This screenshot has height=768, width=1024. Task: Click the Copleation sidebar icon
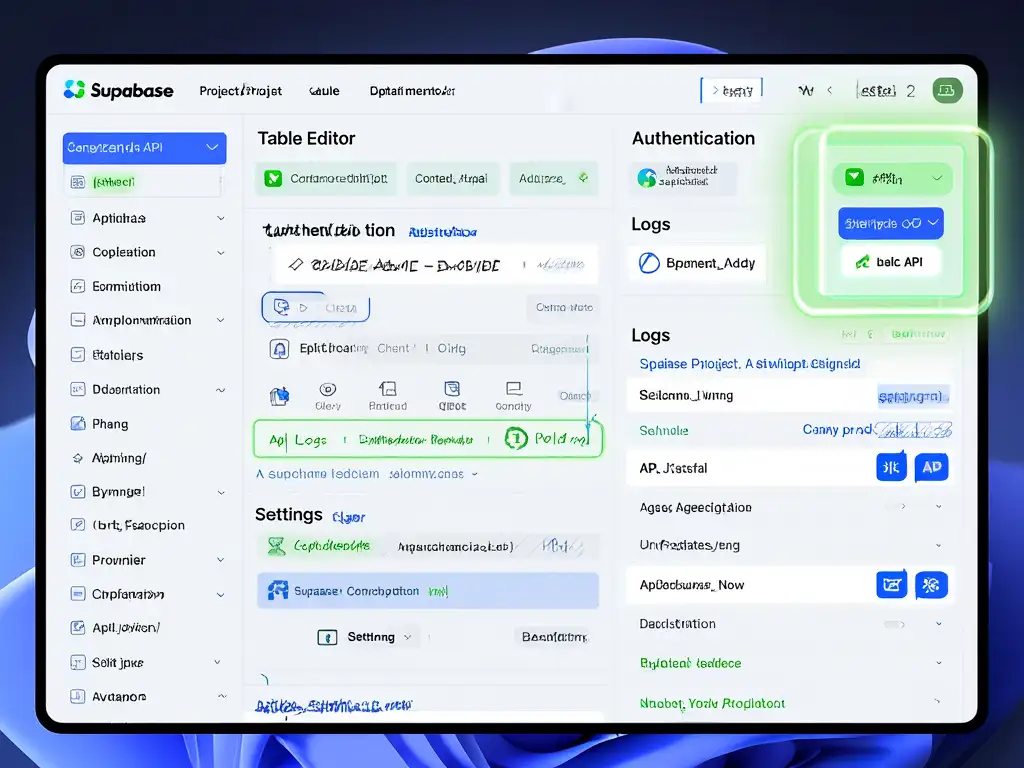coord(78,252)
